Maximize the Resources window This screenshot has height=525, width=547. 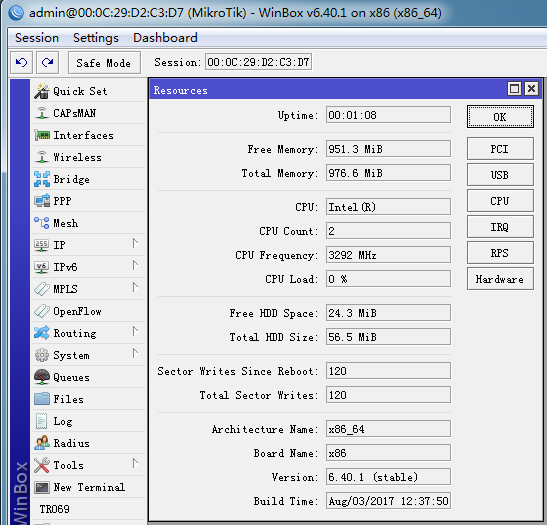[x=514, y=89]
